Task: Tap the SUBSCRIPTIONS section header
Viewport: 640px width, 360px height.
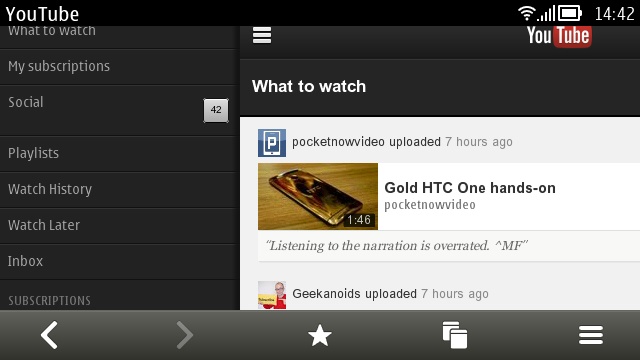Action: click(x=49, y=301)
